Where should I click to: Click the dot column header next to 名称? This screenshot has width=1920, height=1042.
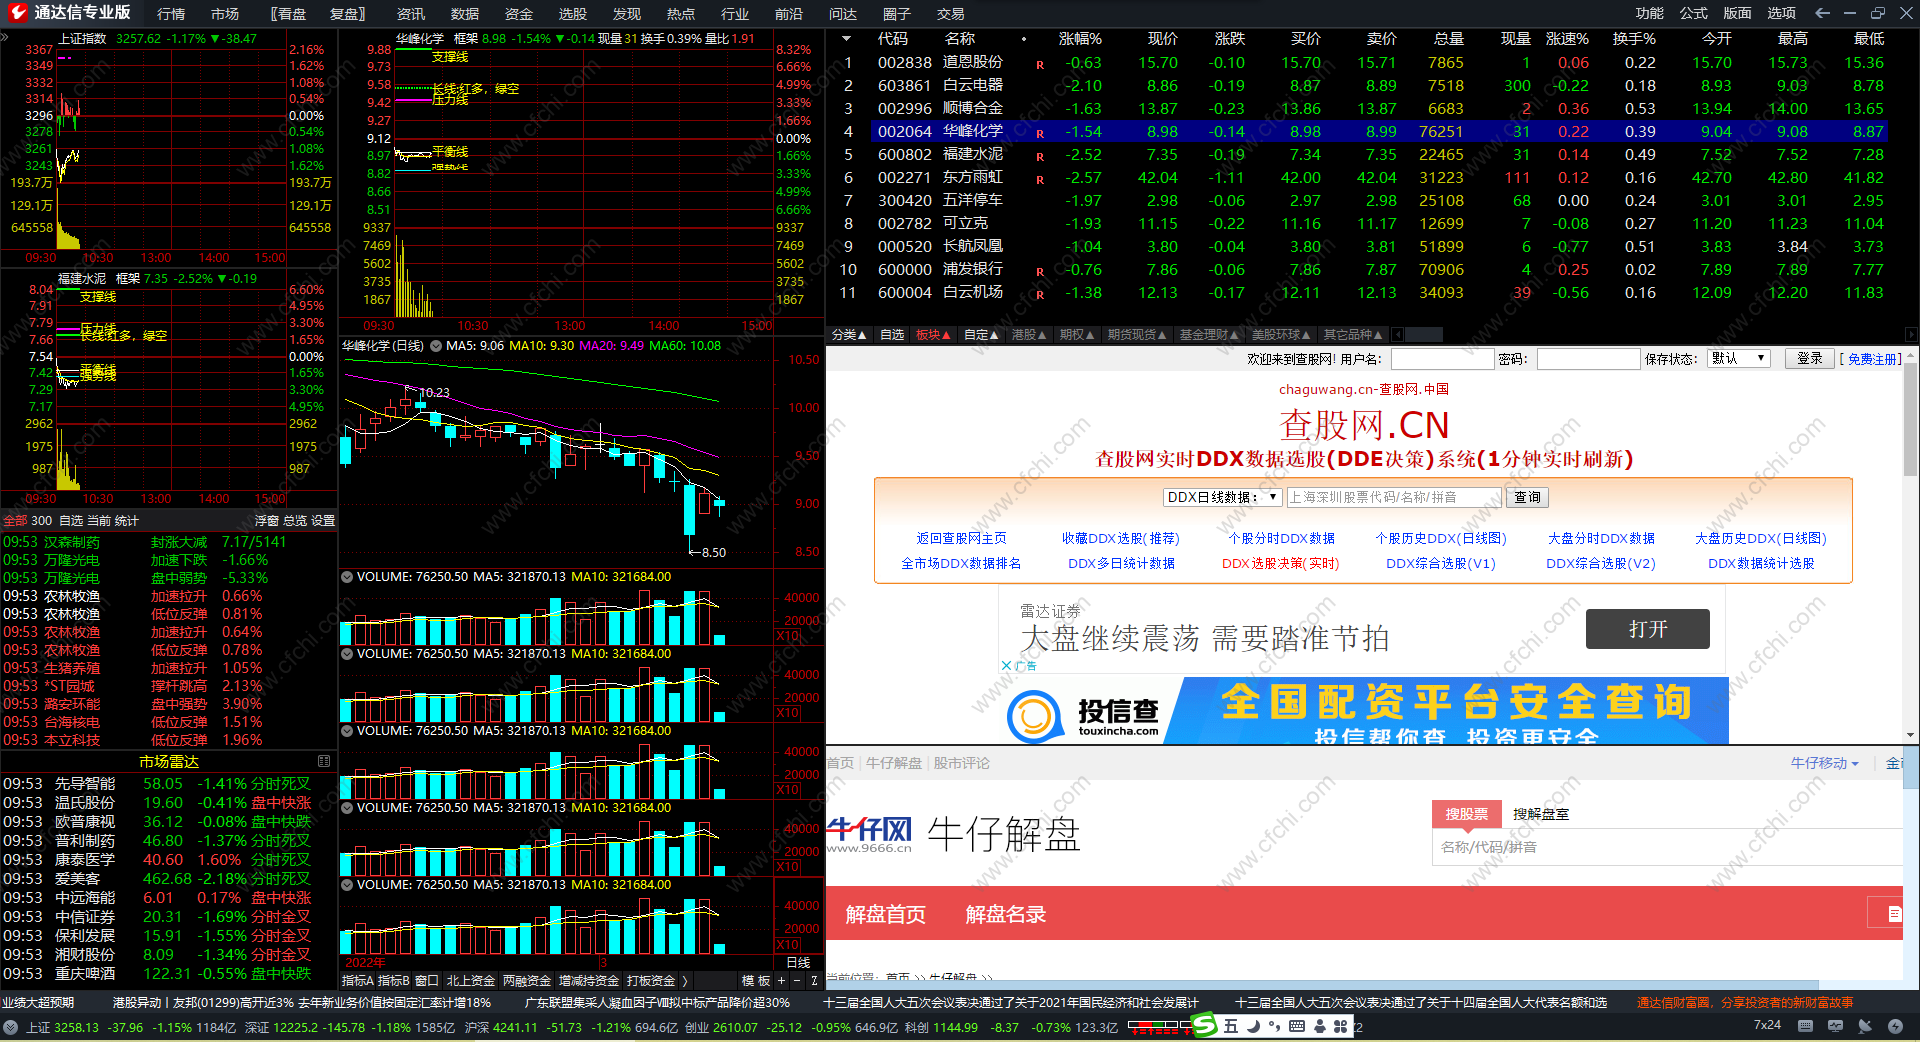click(x=1024, y=40)
